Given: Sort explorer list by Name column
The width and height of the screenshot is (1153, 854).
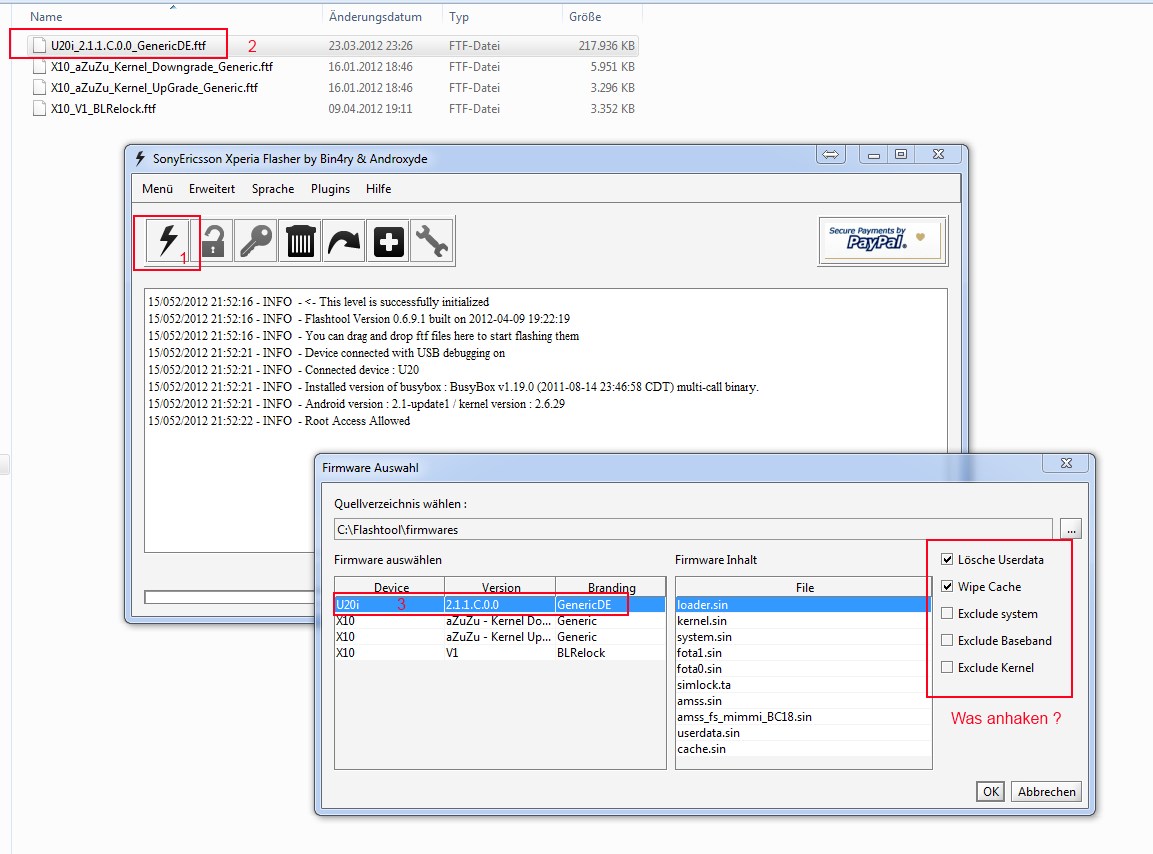Looking at the screenshot, I should click(x=46, y=16).
